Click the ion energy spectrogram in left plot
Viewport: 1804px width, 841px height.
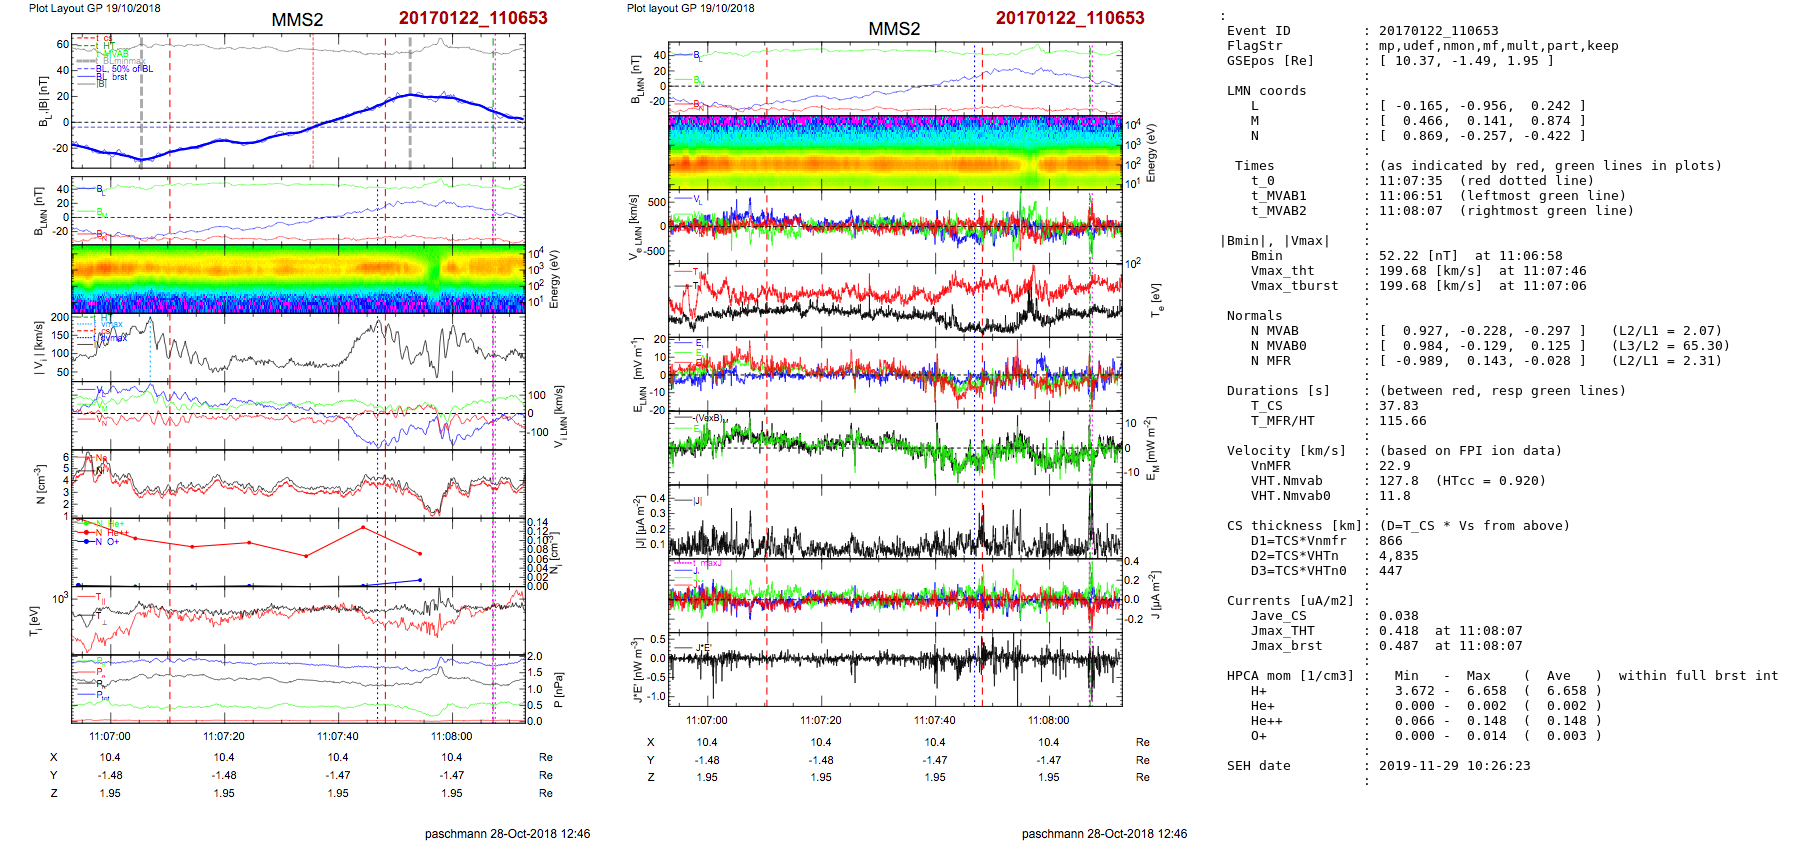tap(298, 279)
